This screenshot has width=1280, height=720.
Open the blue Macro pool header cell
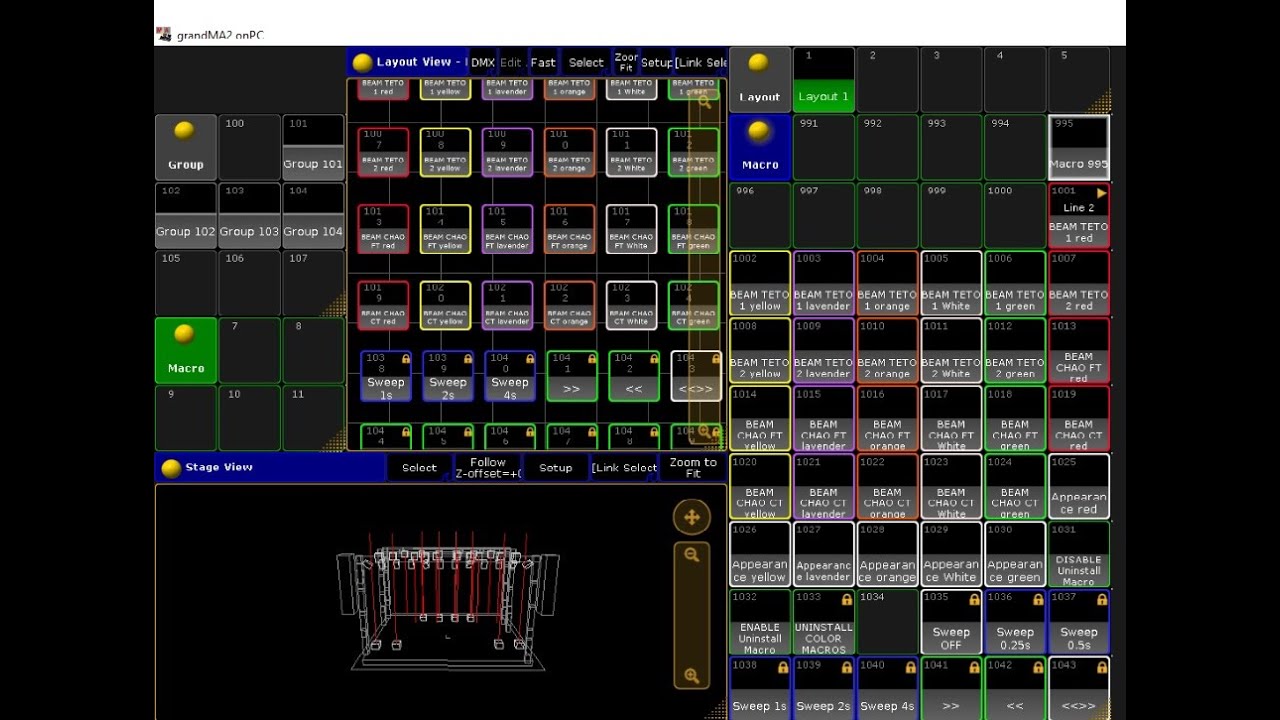(760, 147)
